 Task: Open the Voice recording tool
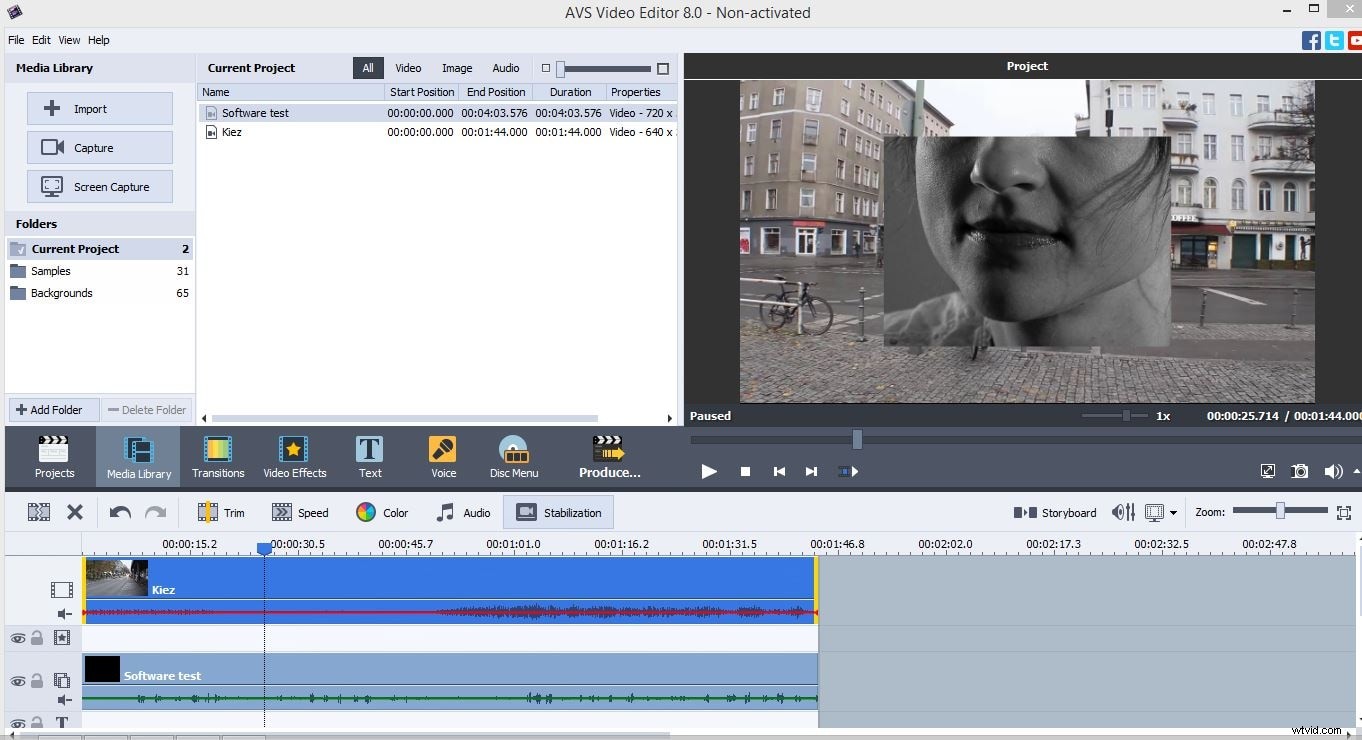point(442,457)
